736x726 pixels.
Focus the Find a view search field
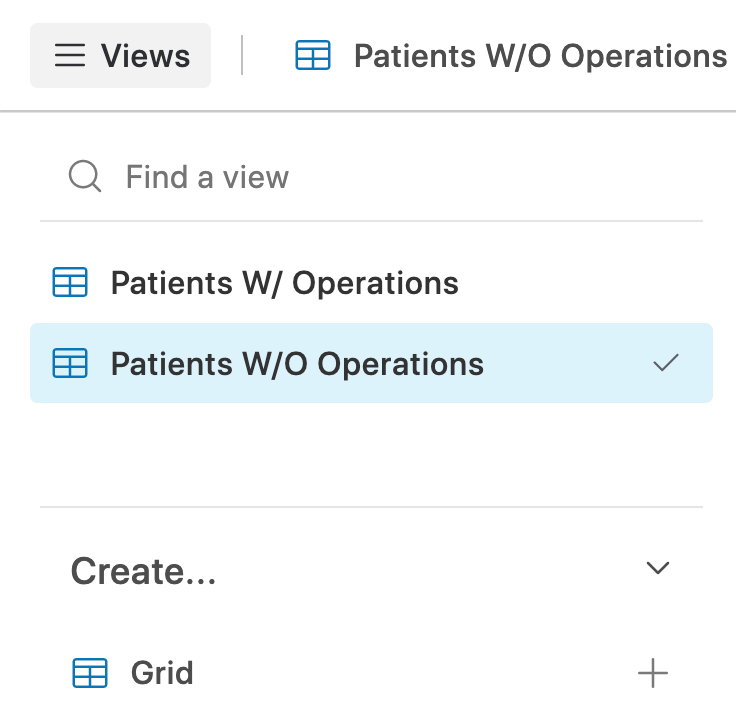(371, 177)
